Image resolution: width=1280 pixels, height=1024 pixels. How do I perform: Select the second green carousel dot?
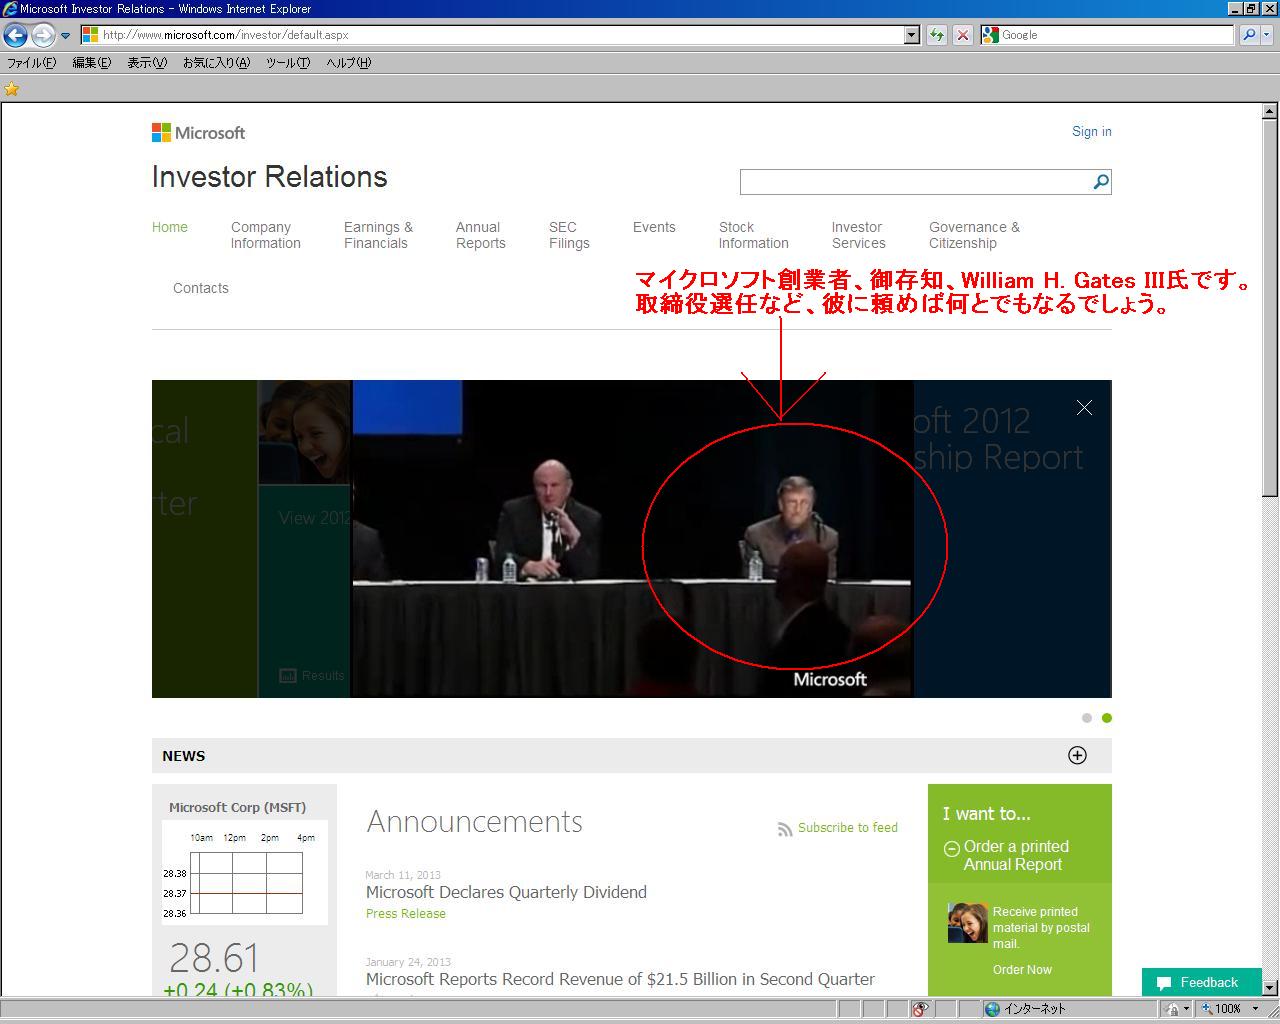[x=1107, y=718]
